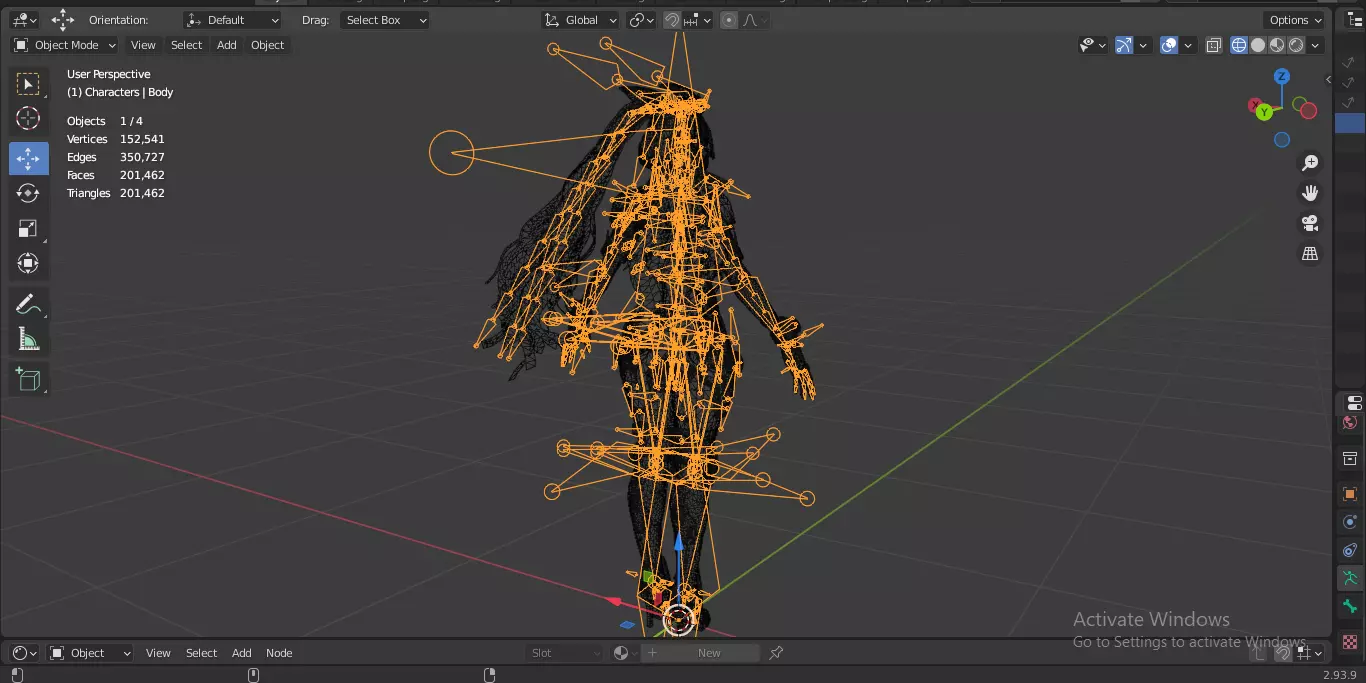Open the 3D viewport editor type dropdown
Image resolution: width=1366 pixels, height=683 pixels.
pos(24,20)
